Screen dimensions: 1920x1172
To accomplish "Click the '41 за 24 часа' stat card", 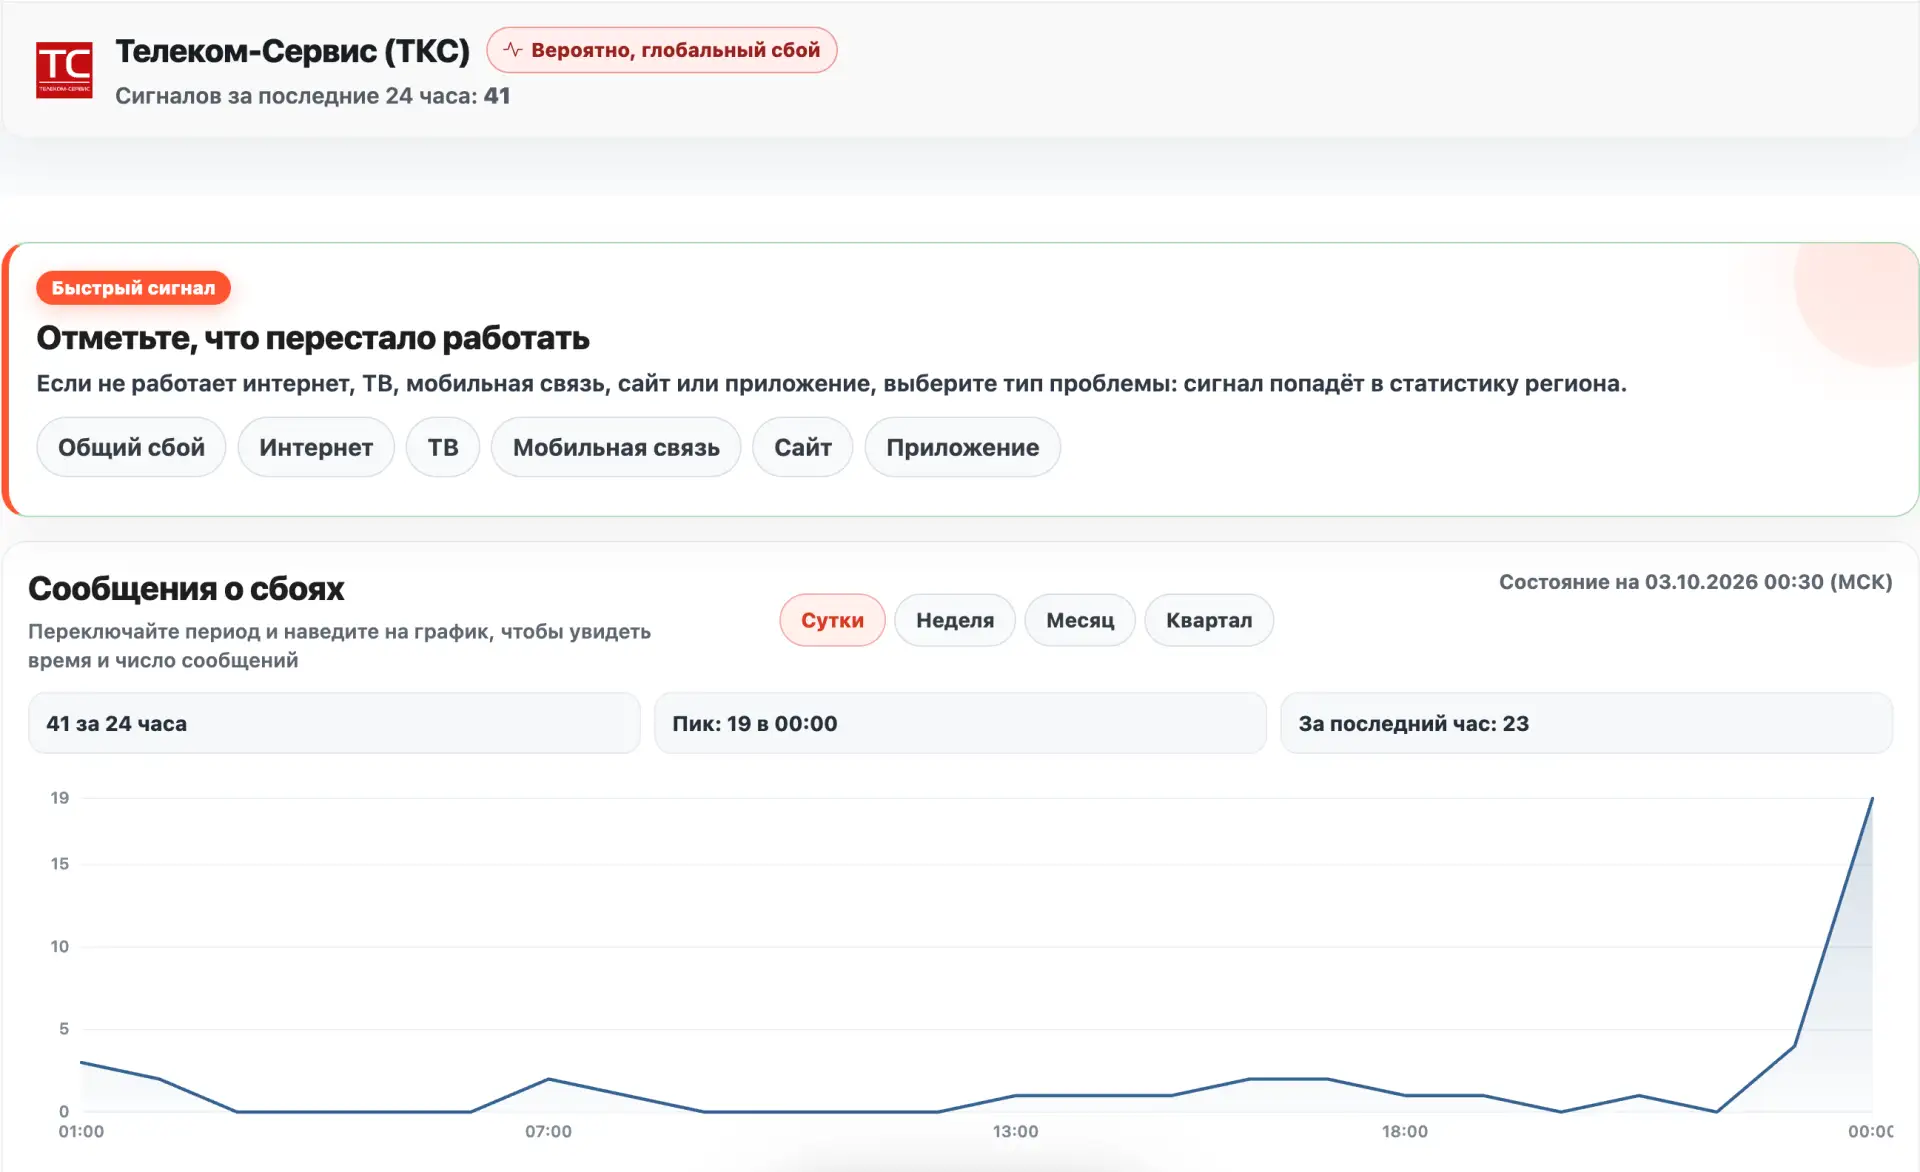I will coord(334,723).
